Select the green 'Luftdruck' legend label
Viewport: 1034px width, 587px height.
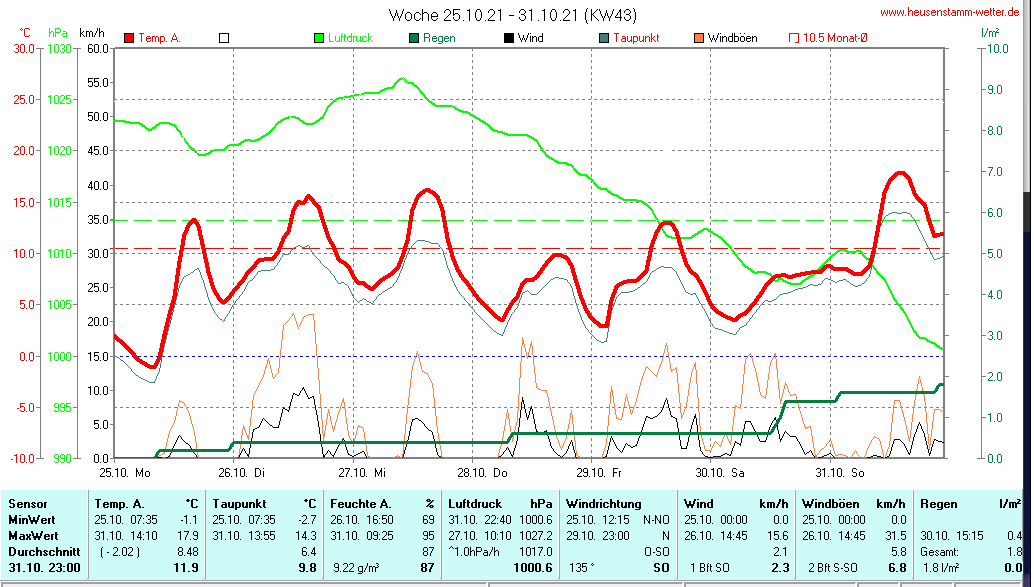pyautogui.click(x=350, y=38)
